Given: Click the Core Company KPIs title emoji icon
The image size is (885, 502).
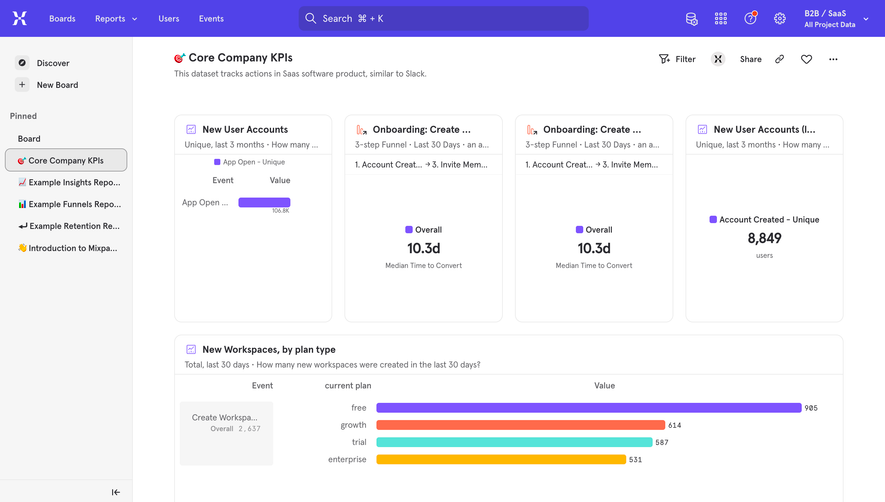Looking at the screenshot, I should tap(179, 58).
